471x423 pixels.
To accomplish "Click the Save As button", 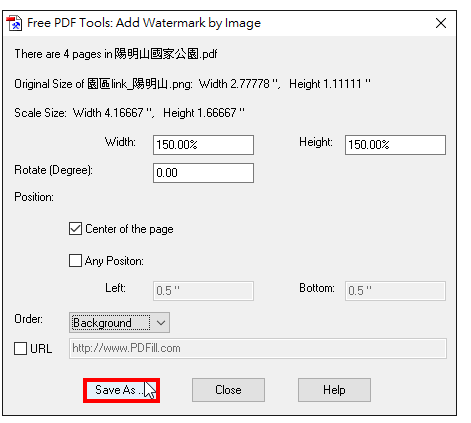I will (121, 390).
